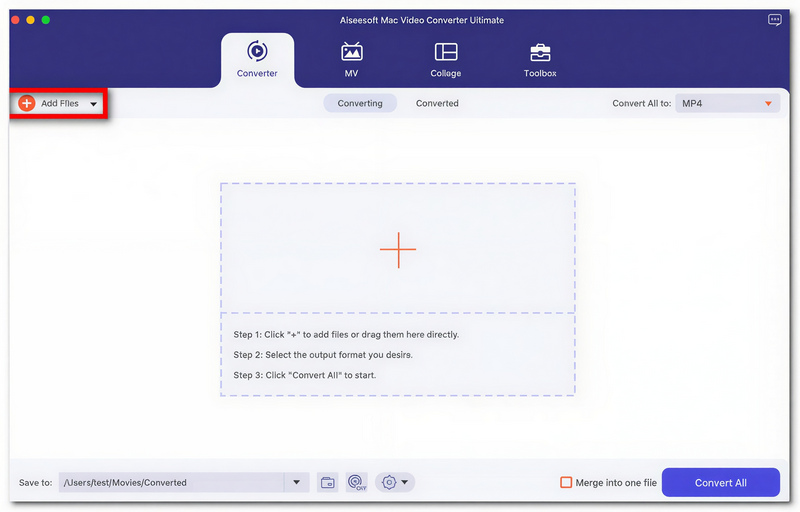Click the 'Step 2: Select the output format' text
The image size is (800, 512).
click(323, 355)
